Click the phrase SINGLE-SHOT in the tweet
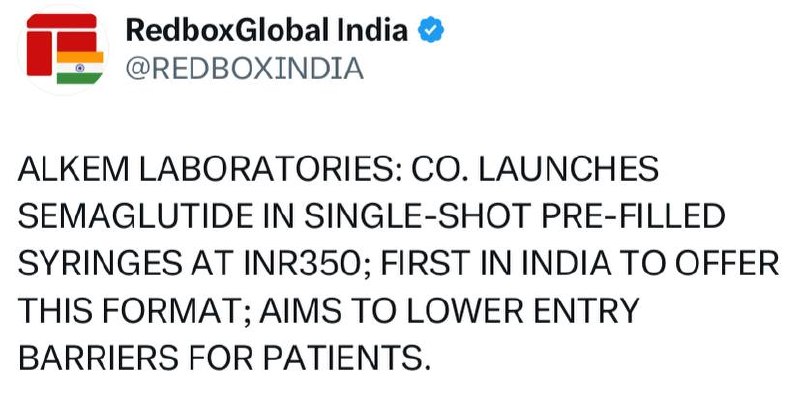 click(418, 216)
